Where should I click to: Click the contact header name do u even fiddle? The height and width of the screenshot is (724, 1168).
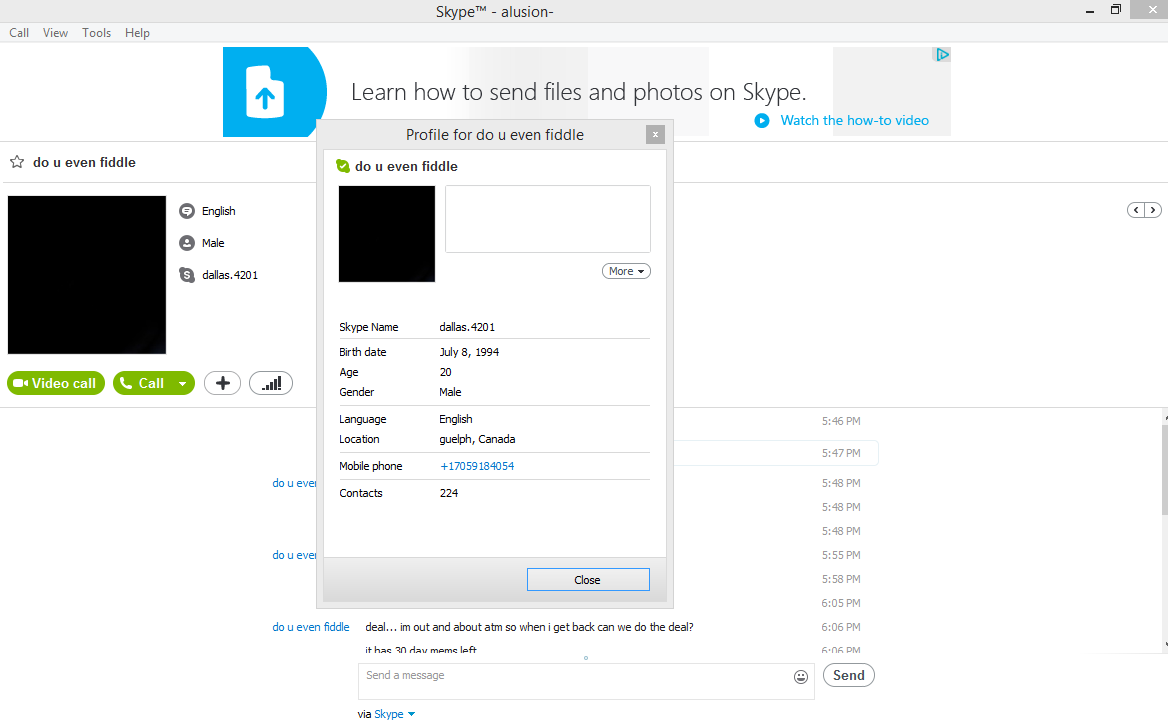pos(84,162)
